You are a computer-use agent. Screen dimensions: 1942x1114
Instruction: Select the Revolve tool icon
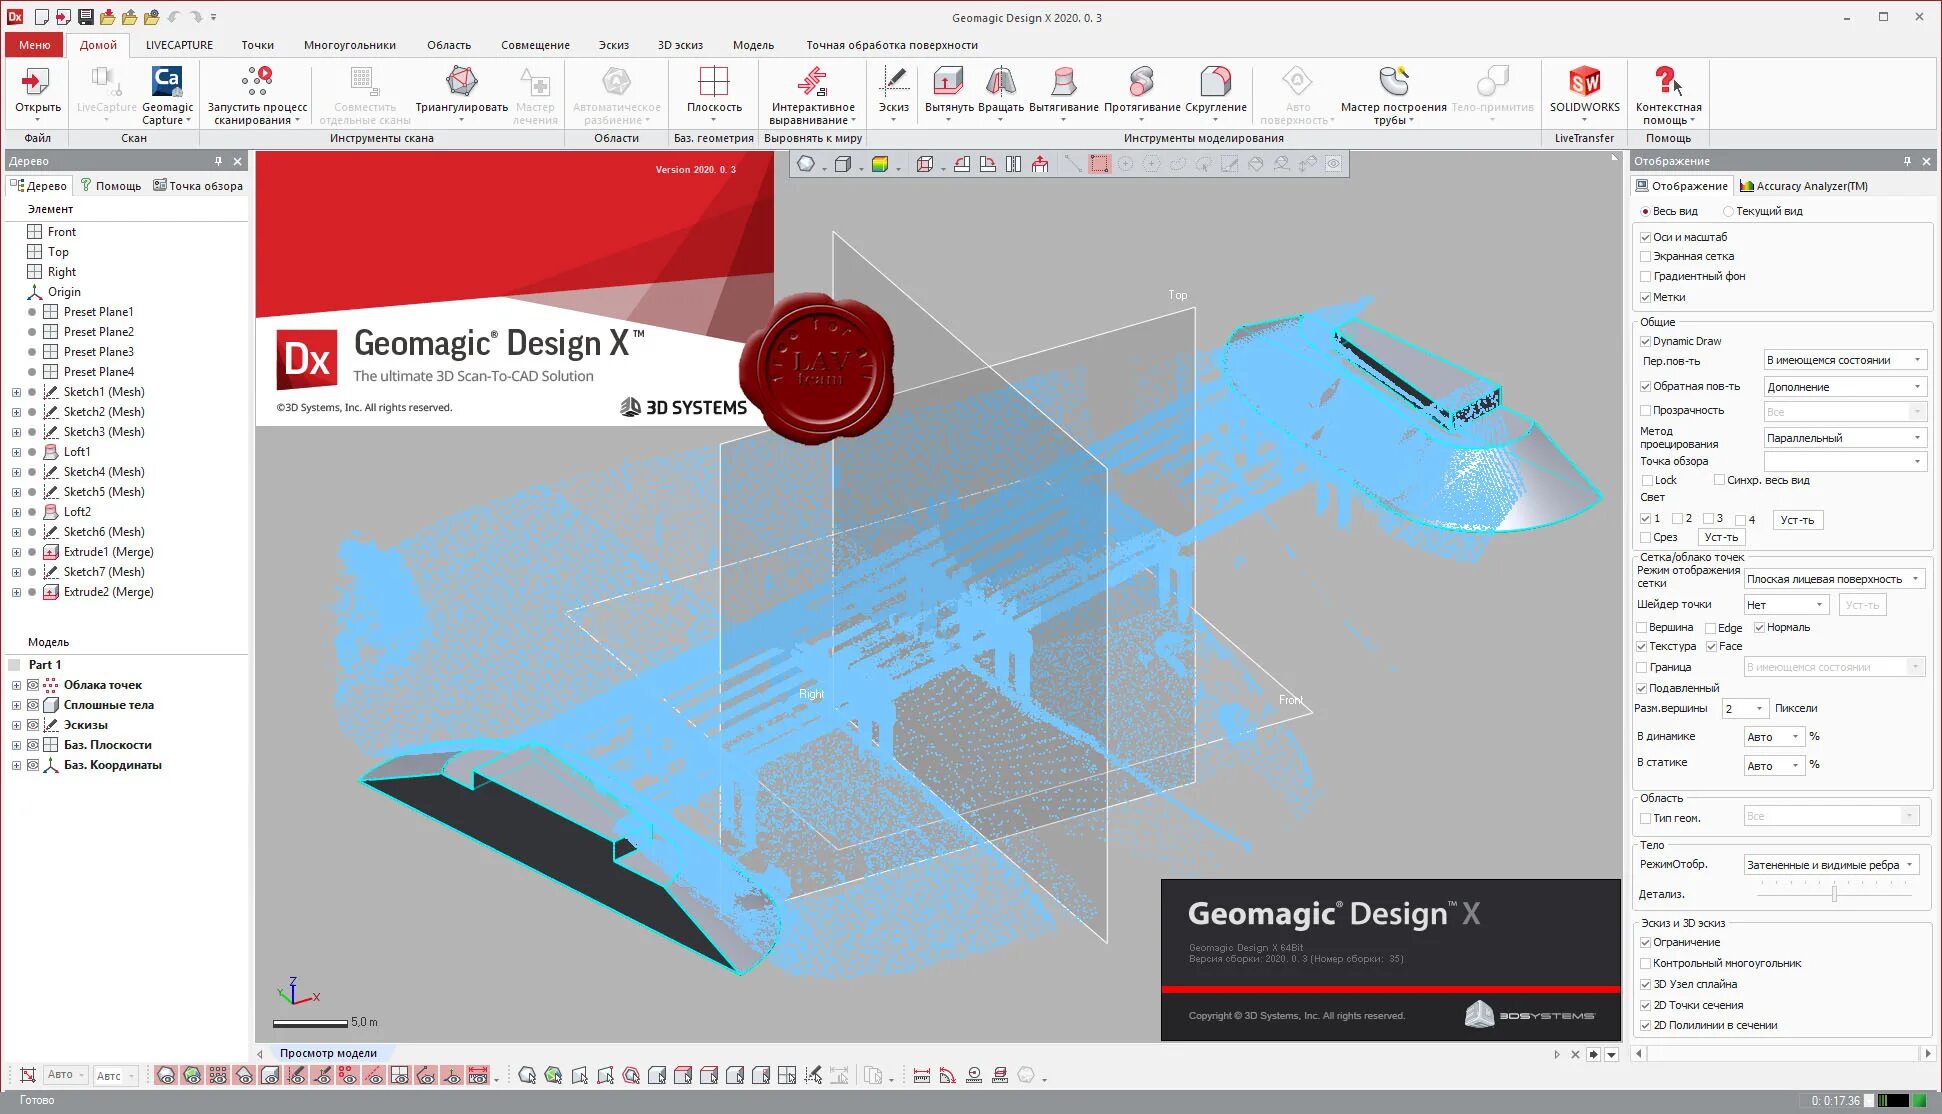point(1000,82)
